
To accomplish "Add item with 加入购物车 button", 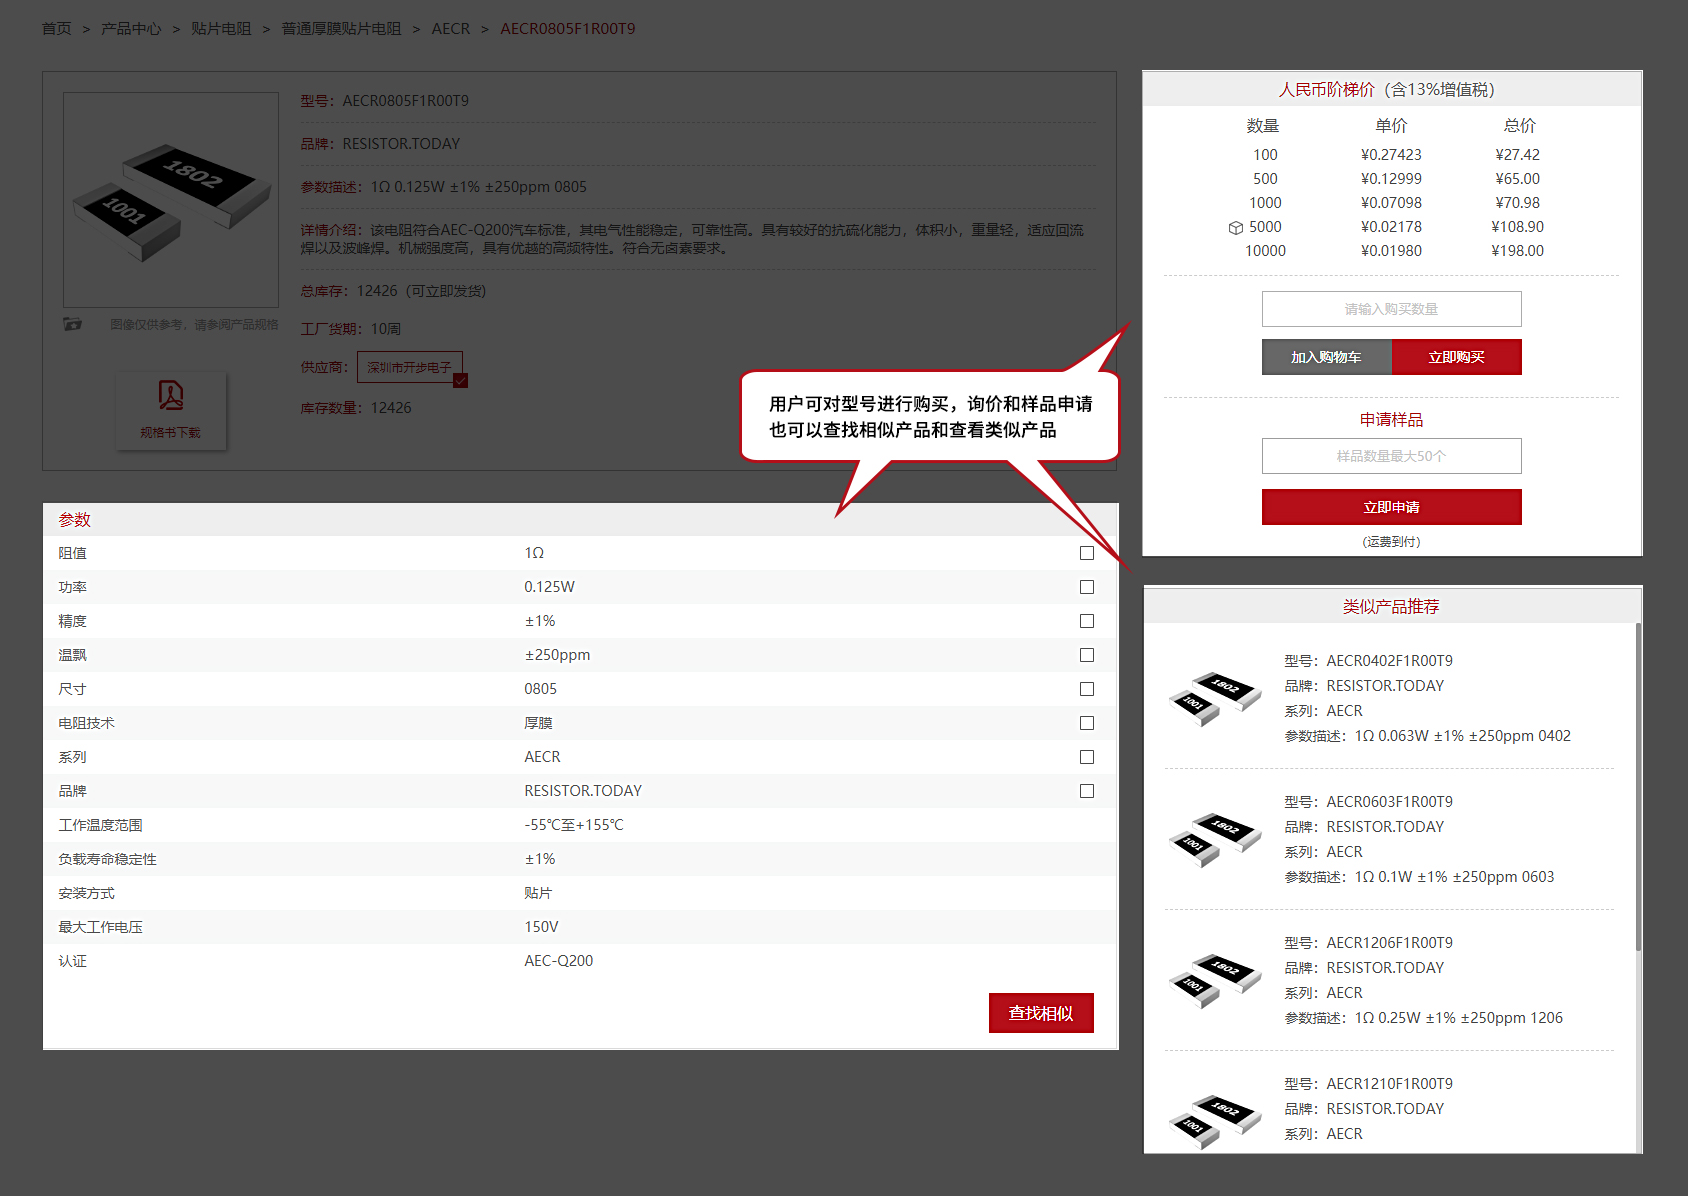I will click(1326, 357).
